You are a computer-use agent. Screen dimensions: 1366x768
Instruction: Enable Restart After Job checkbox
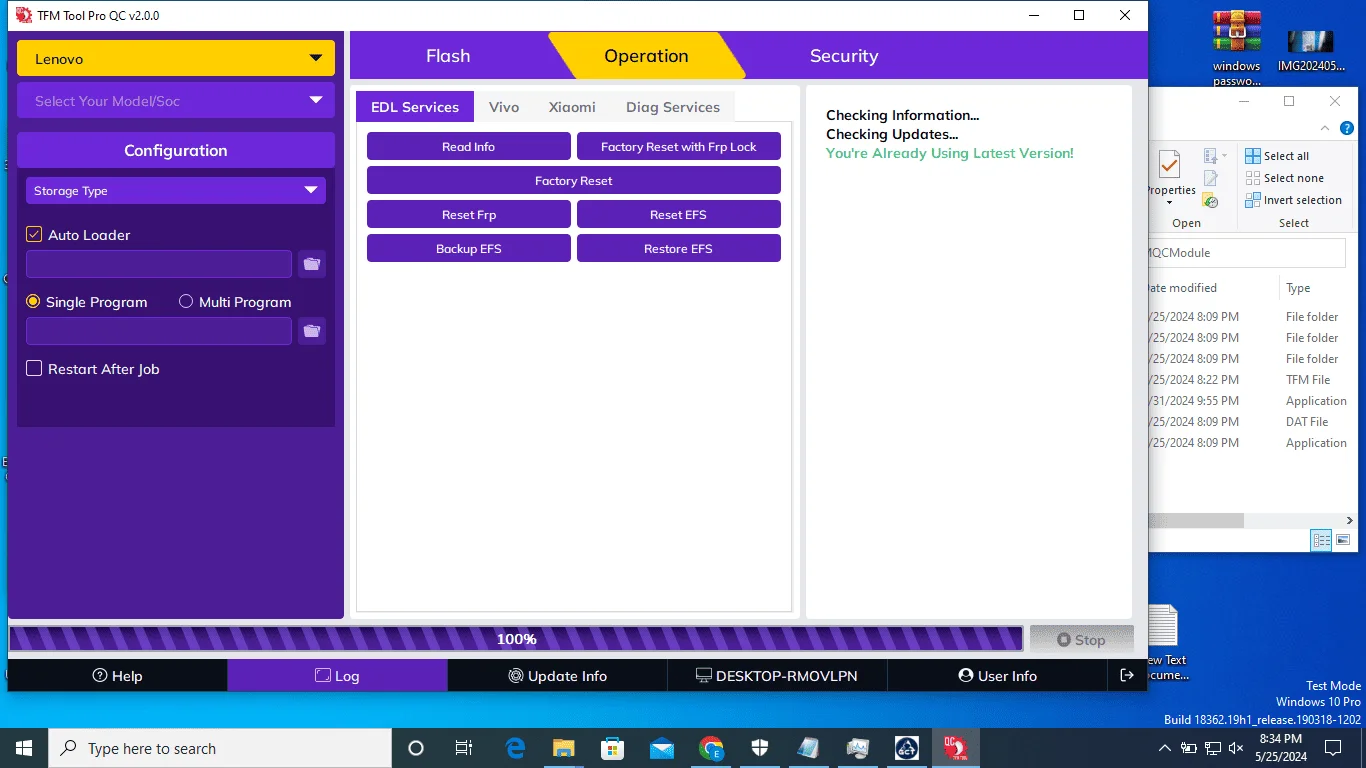[34, 369]
